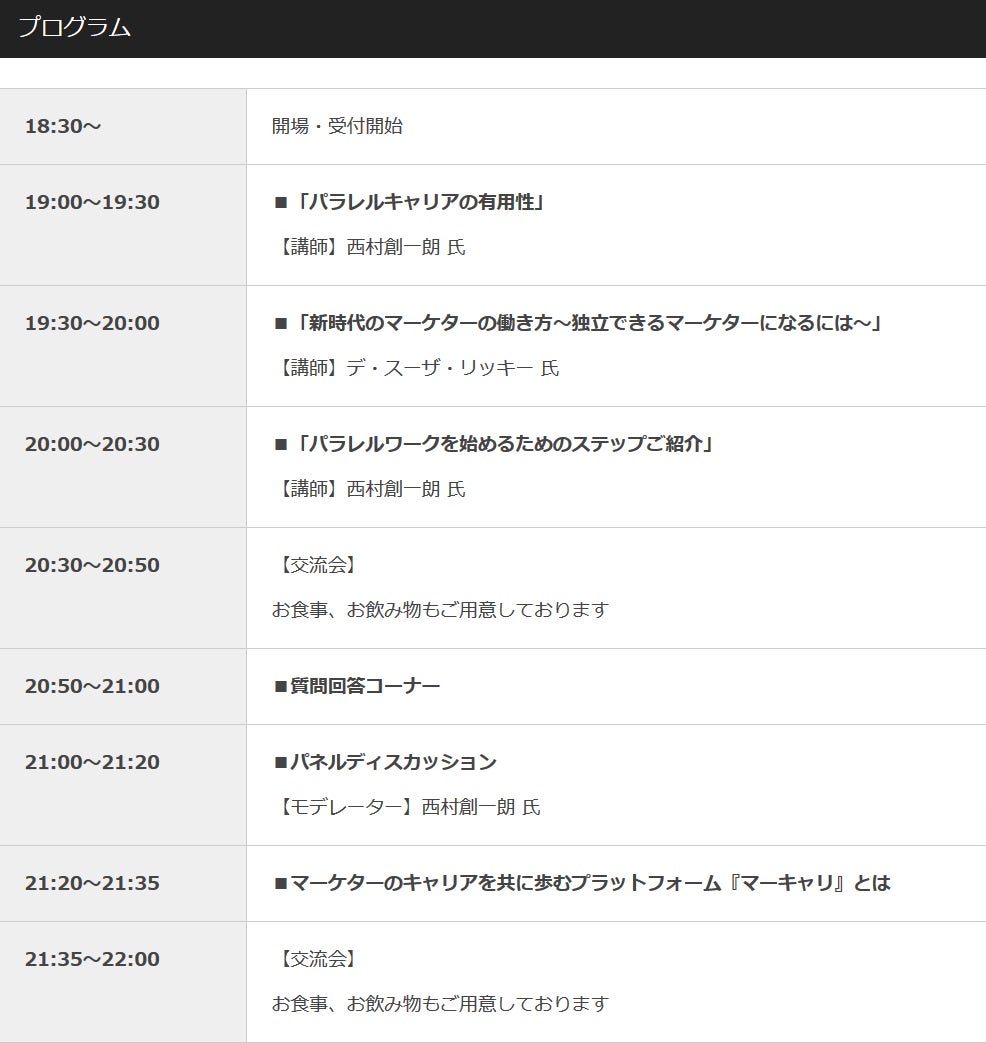The height and width of the screenshot is (1043, 986).
Task: Select the 20:00～20:30 time slot
Action: 92,444
